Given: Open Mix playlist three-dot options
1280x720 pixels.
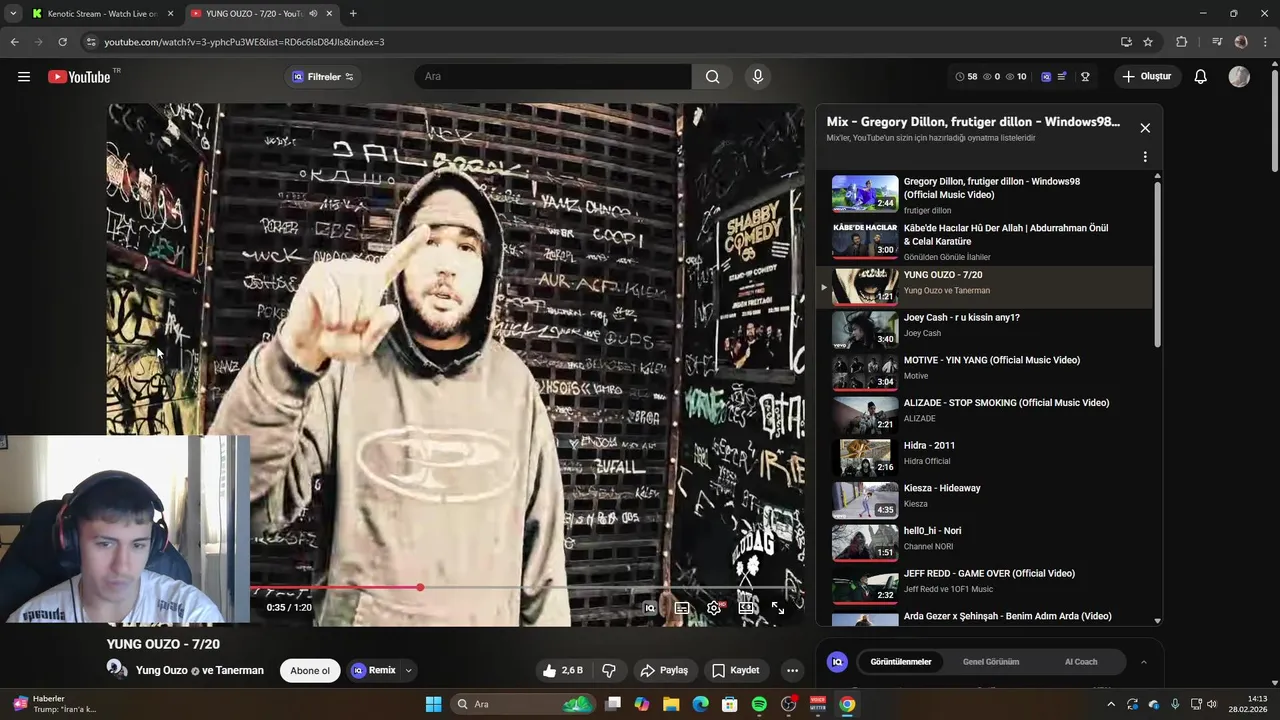Looking at the screenshot, I should click(x=1145, y=157).
